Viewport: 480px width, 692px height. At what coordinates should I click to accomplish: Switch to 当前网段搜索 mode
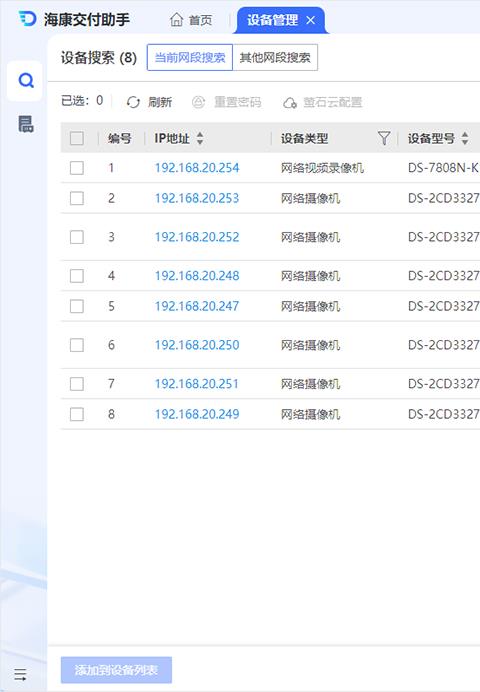coord(190,57)
